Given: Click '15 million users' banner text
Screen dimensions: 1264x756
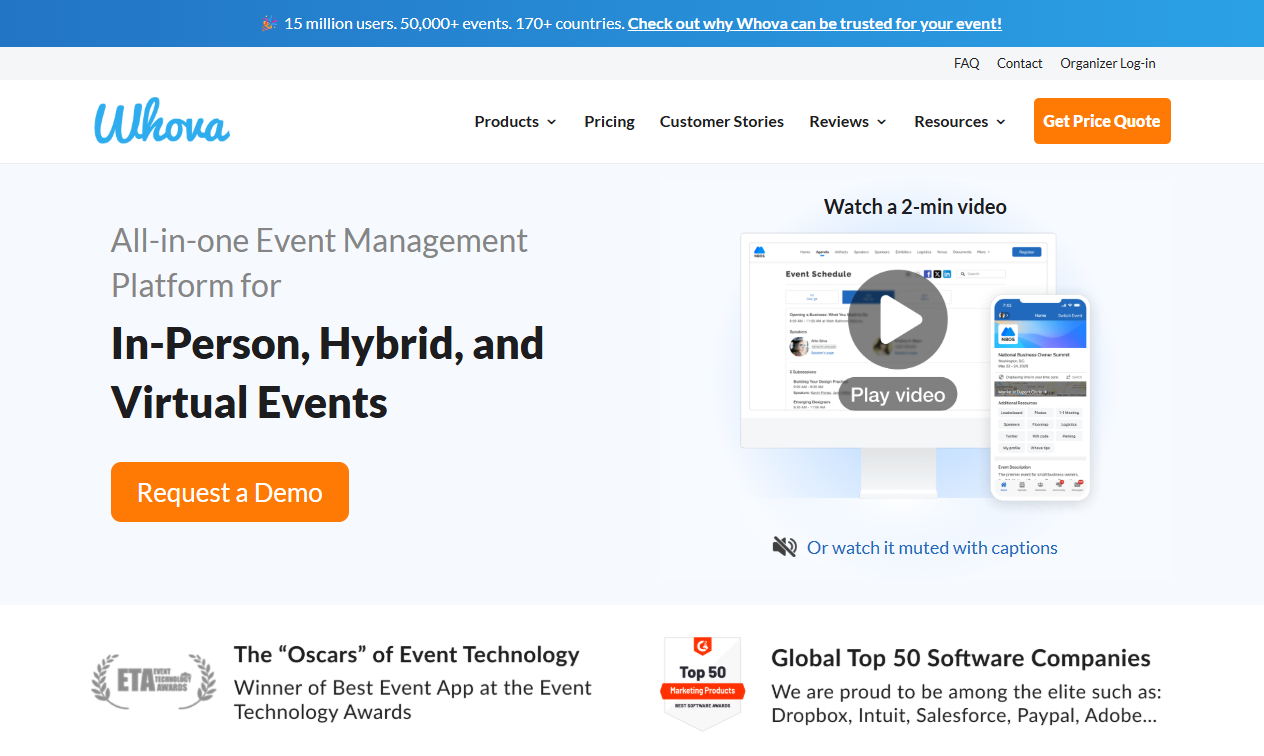Looking at the screenshot, I should click(338, 23).
